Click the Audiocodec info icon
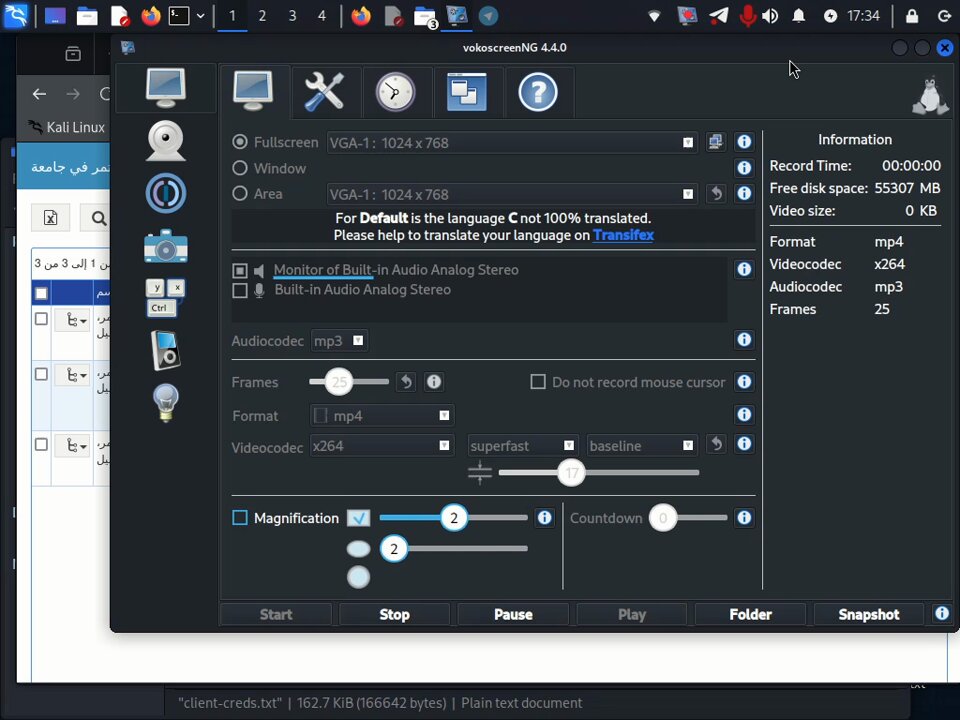The width and height of the screenshot is (960, 720). point(744,340)
